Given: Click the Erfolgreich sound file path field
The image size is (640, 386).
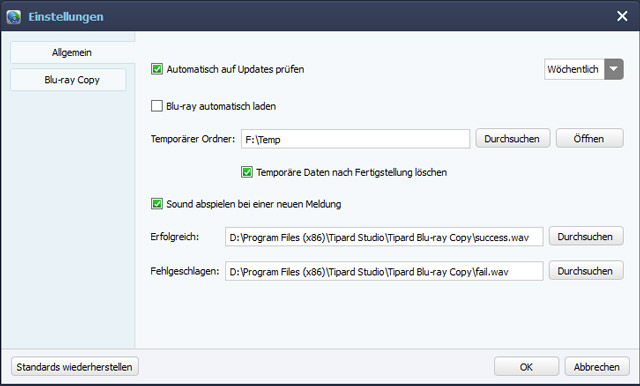Looking at the screenshot, I should pos(384,237).
